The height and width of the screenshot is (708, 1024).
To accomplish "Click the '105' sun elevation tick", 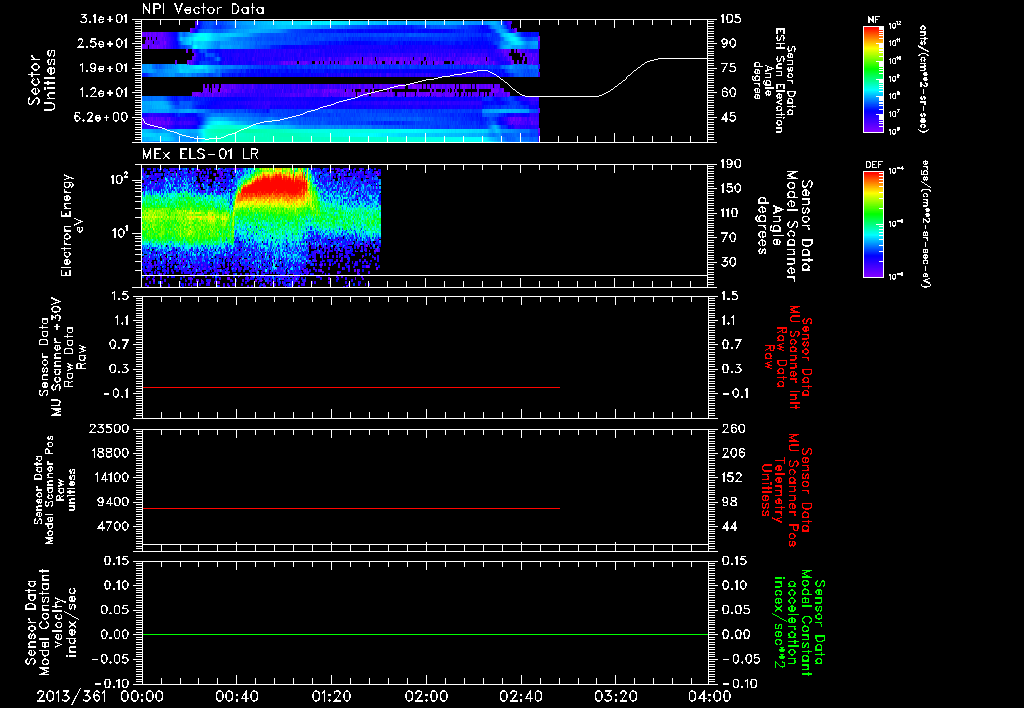I will [729, 19].
